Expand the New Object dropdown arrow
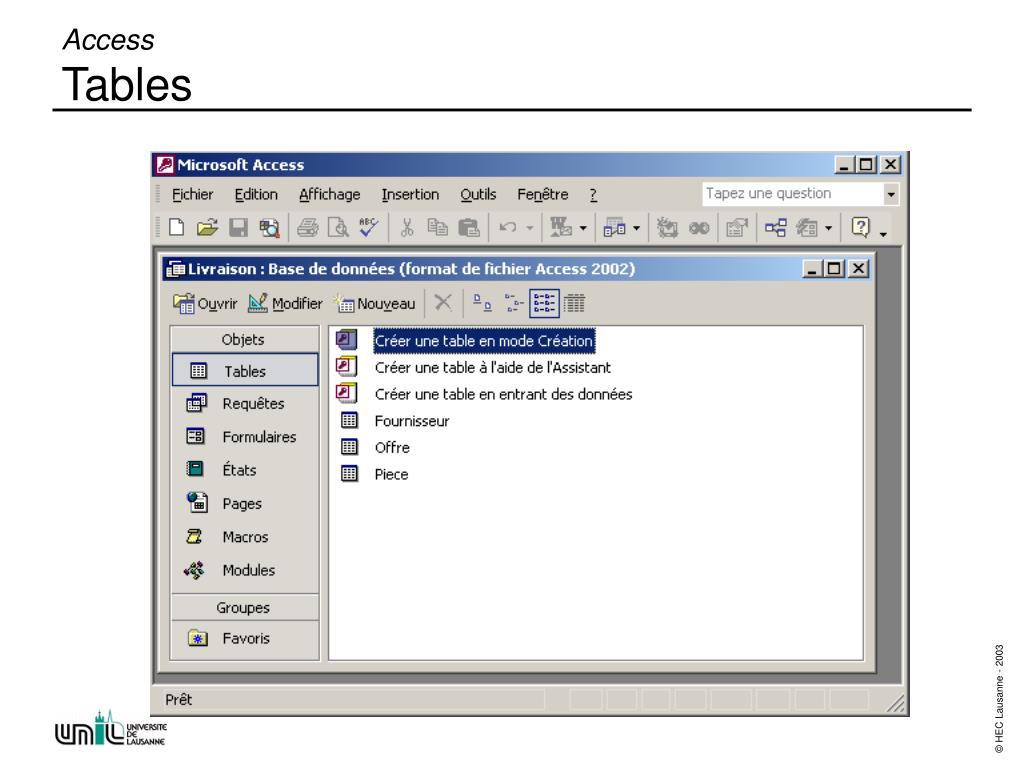The width and height of the screenshot is (1024, 768). 829,228
